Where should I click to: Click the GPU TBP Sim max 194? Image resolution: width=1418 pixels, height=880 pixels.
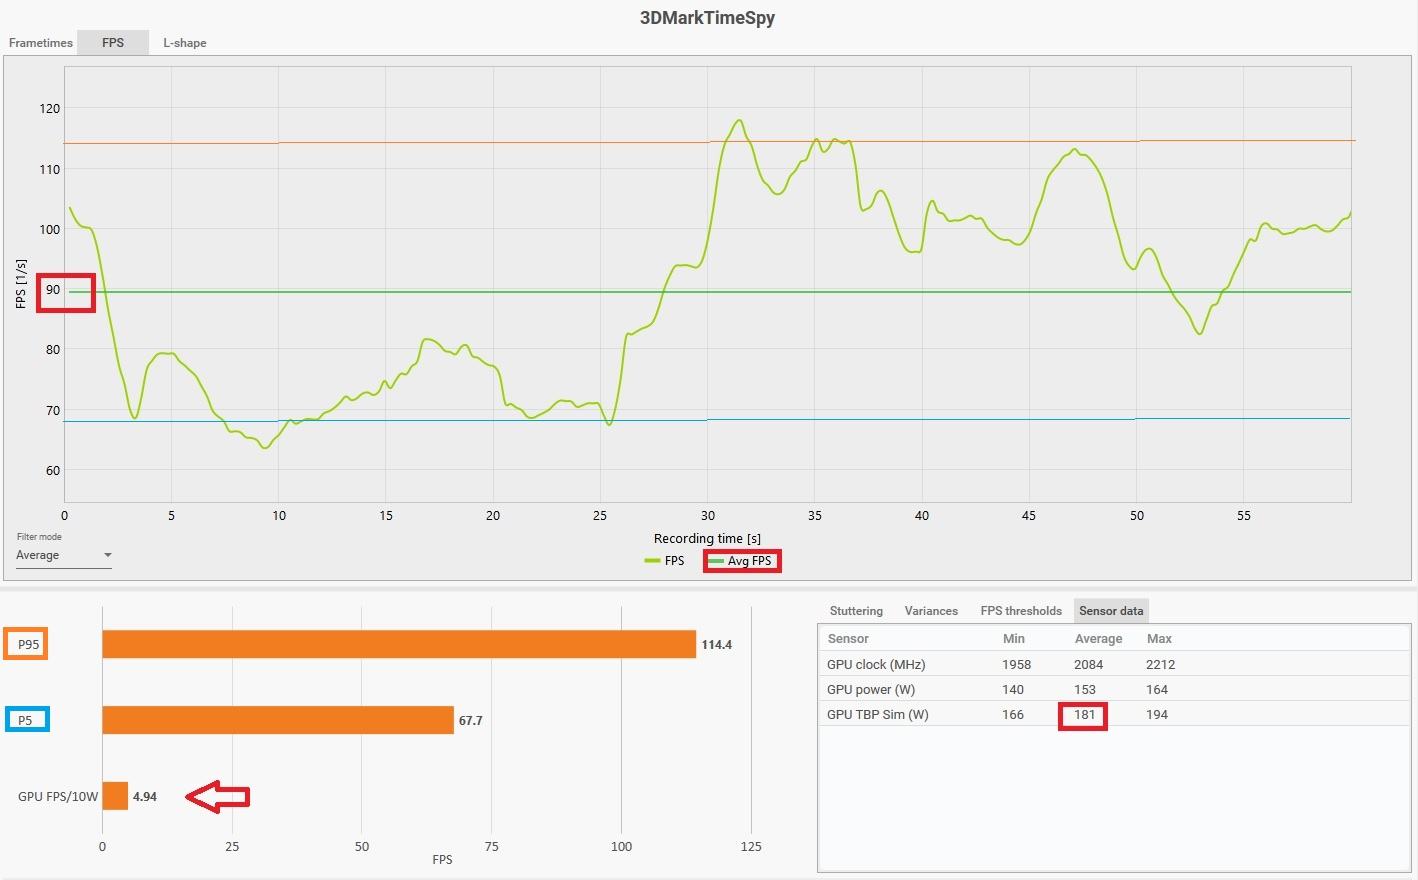[1157, 714]
